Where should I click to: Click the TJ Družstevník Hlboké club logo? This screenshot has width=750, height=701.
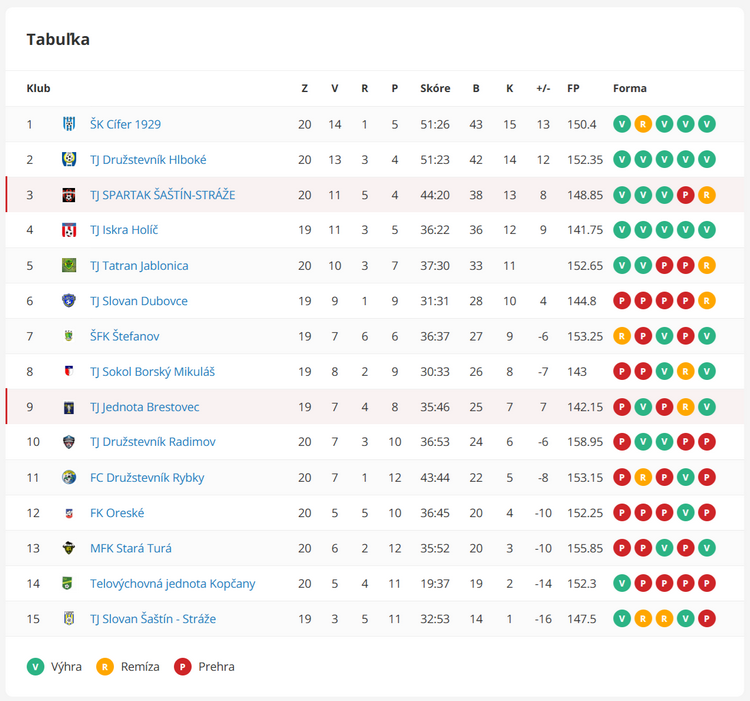coord(69,159)
